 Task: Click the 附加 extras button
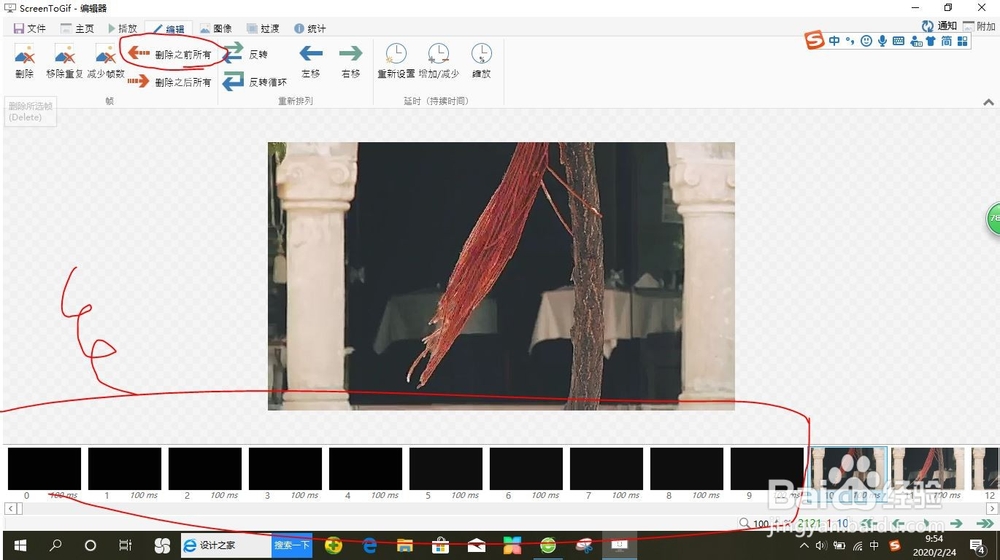[x=979, y=26]
